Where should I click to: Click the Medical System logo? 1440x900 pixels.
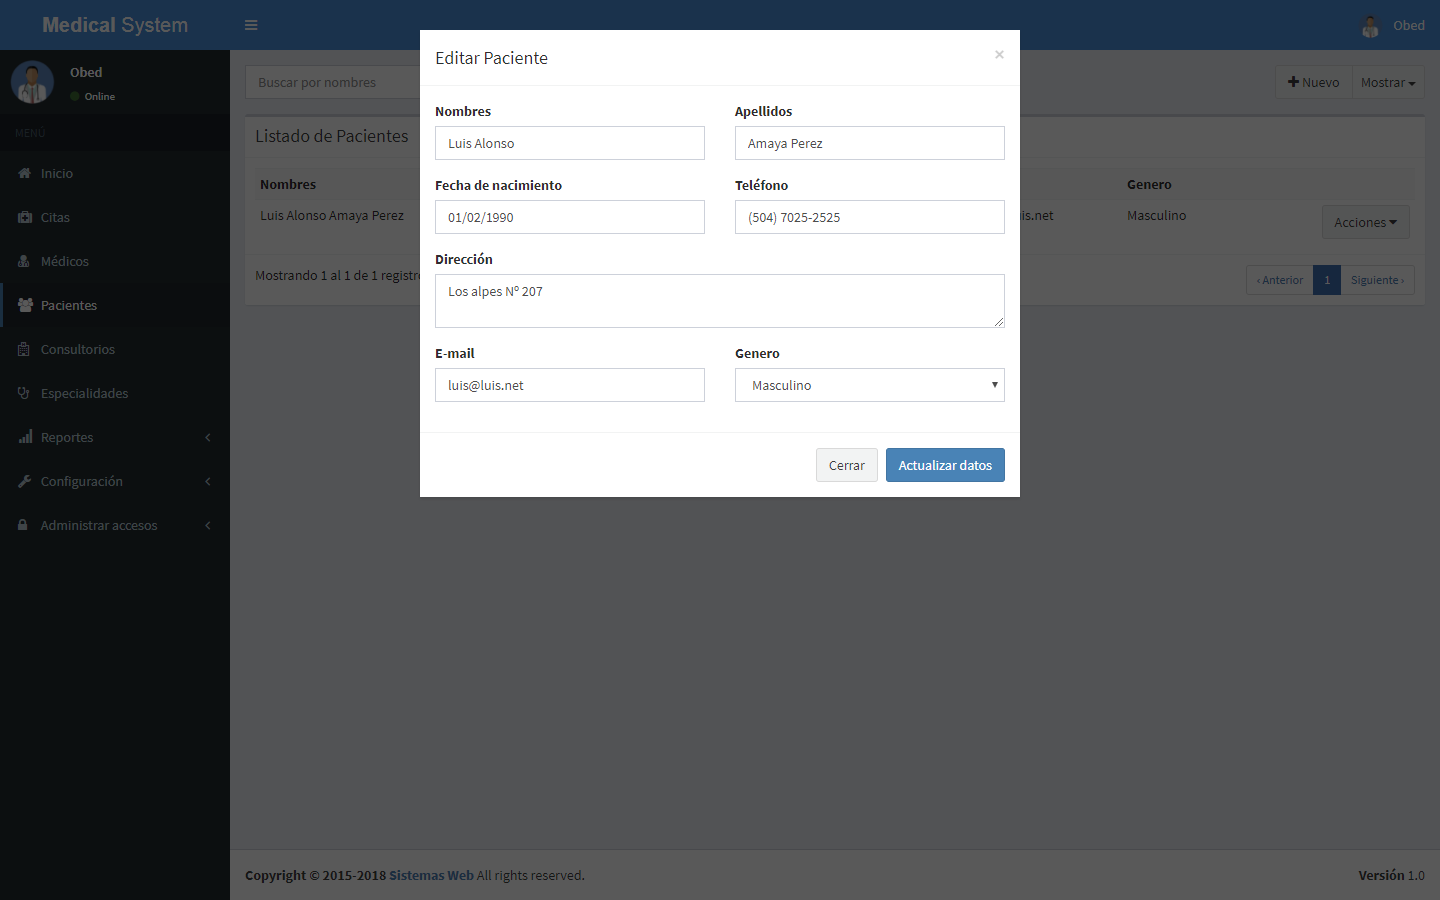[x=115, y=25]
